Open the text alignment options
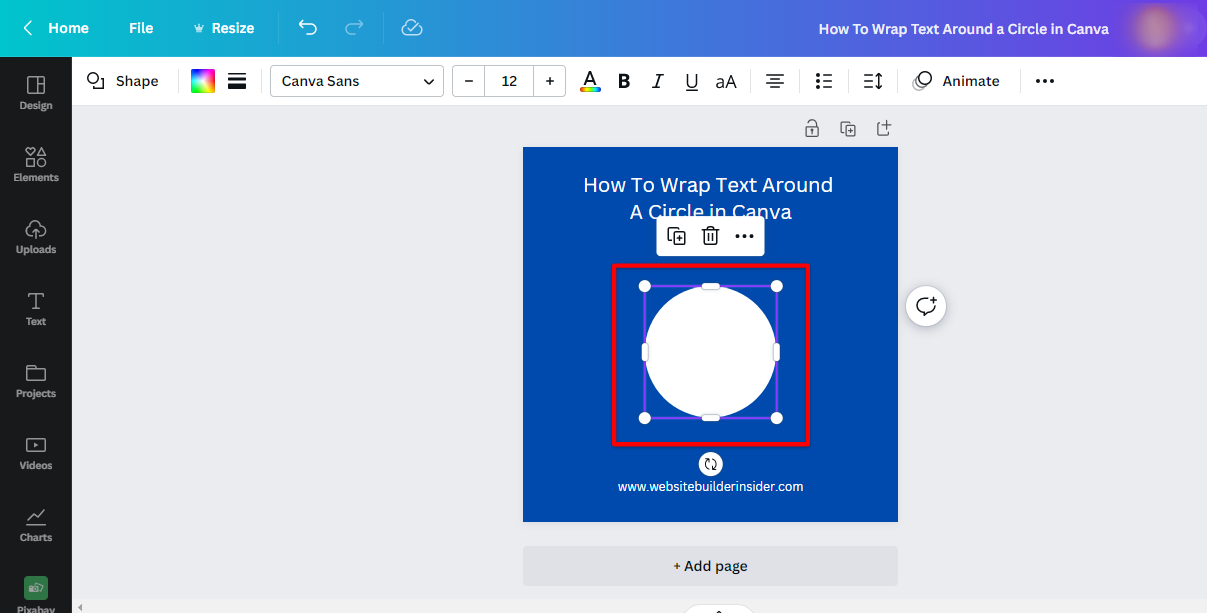The image size is (1207, 613). [774, 81]
